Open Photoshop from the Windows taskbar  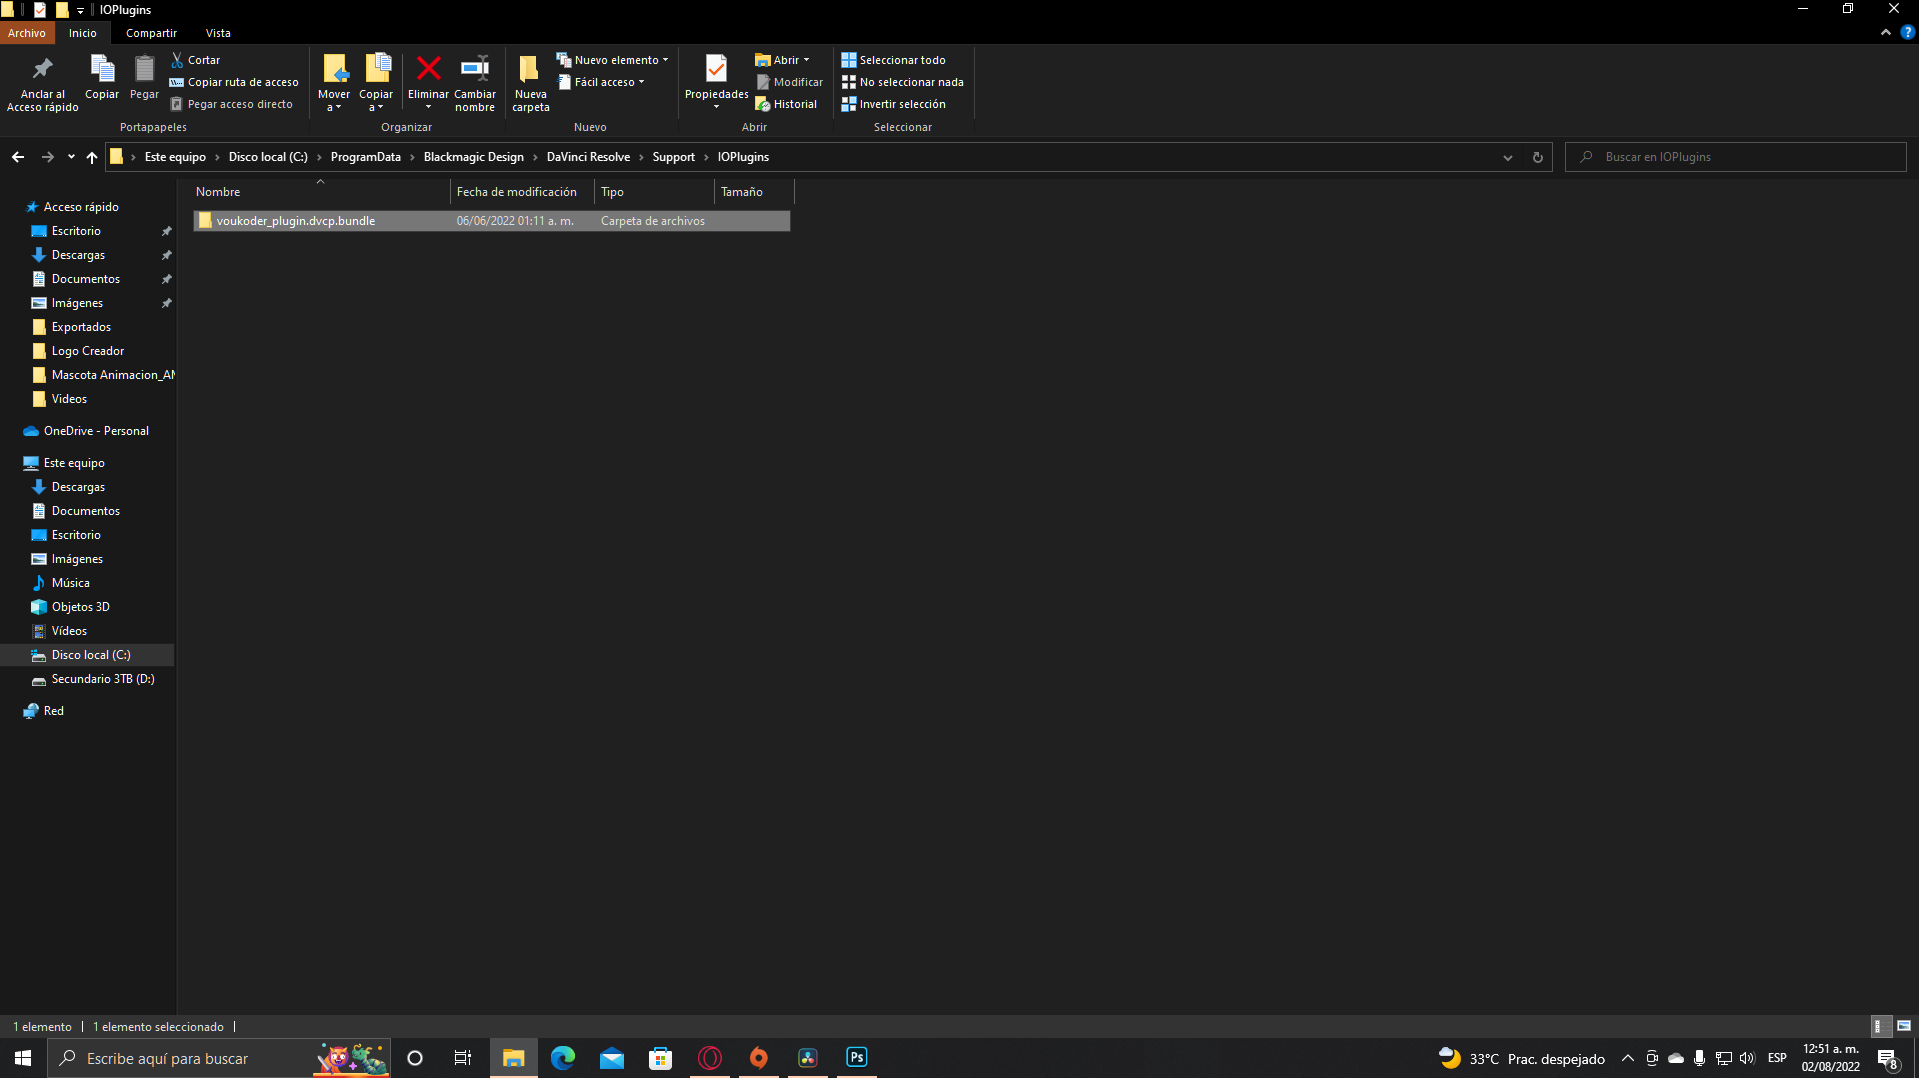856,1058
